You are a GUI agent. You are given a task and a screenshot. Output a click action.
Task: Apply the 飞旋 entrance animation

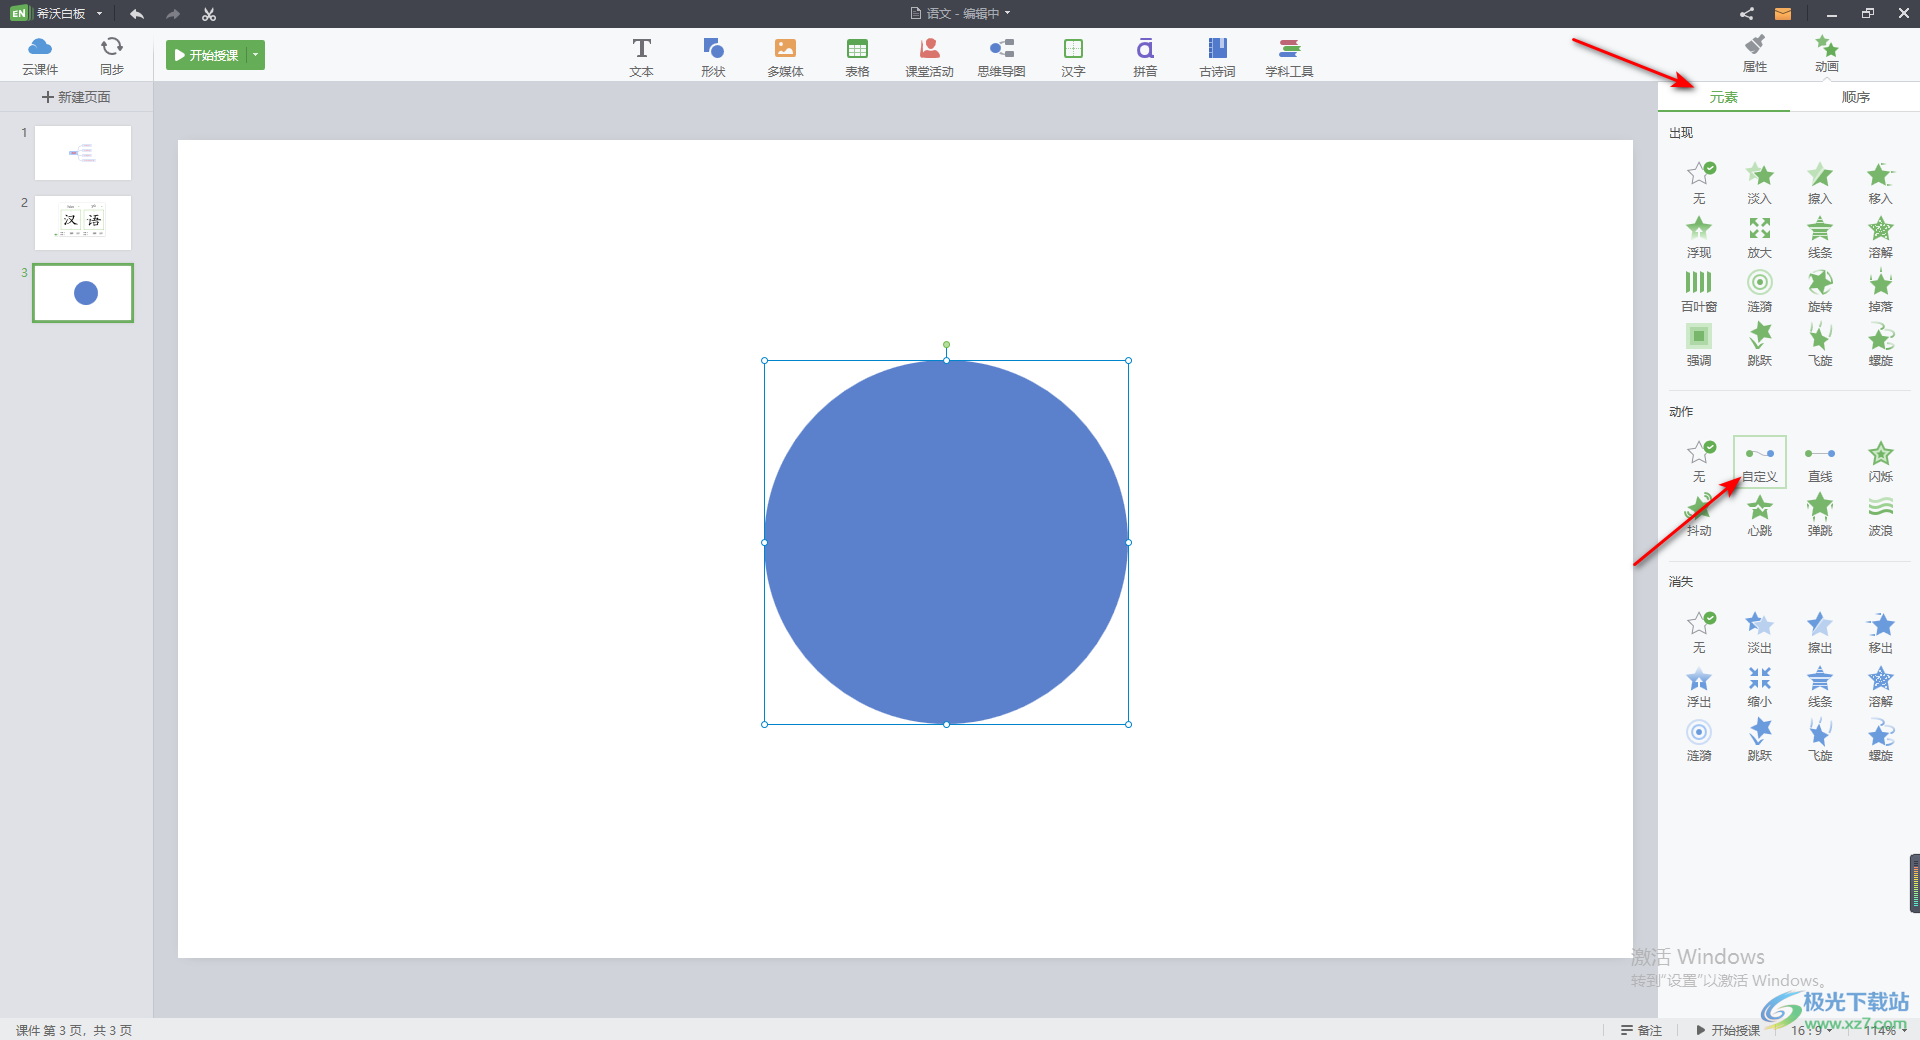coord(1820,345)
